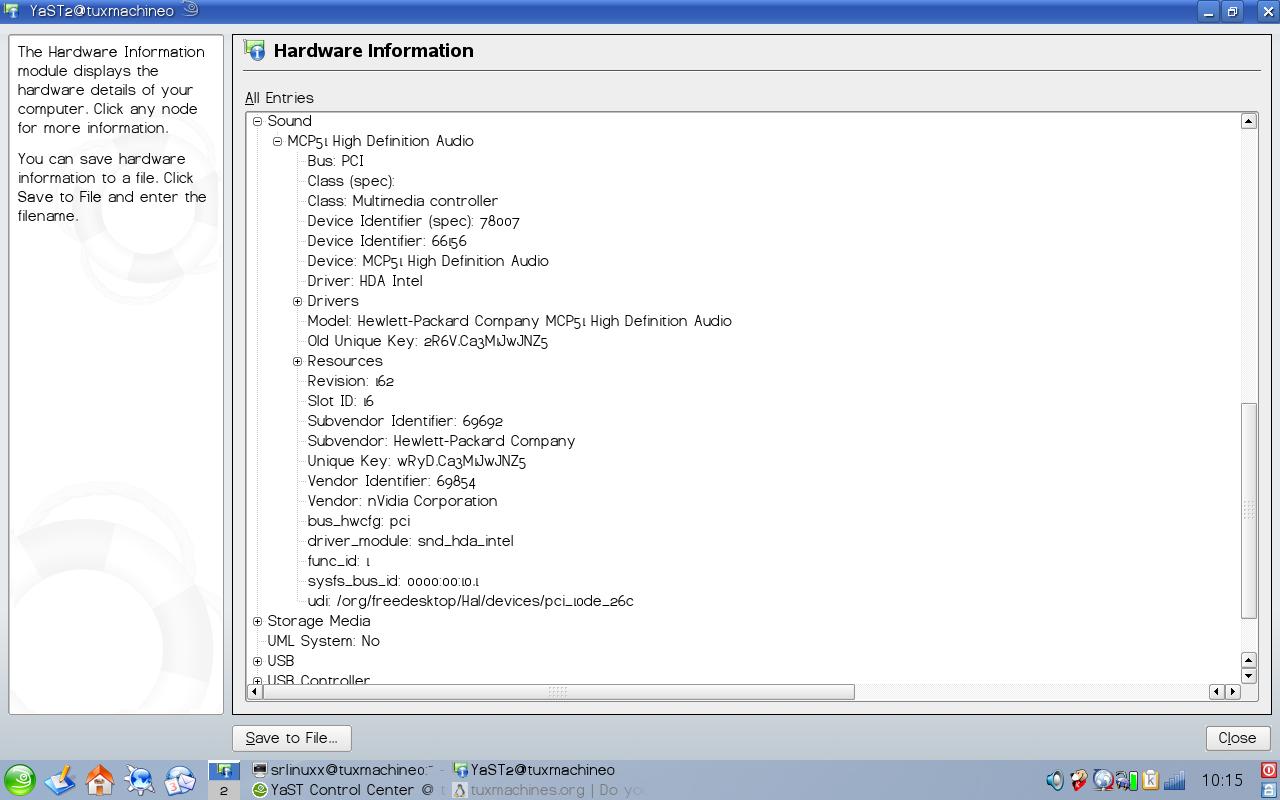This screenshot has width=1280, height=800.
Task: Switch to tuxmachines.org browser taskbar entry
Action: pos(548,790)
